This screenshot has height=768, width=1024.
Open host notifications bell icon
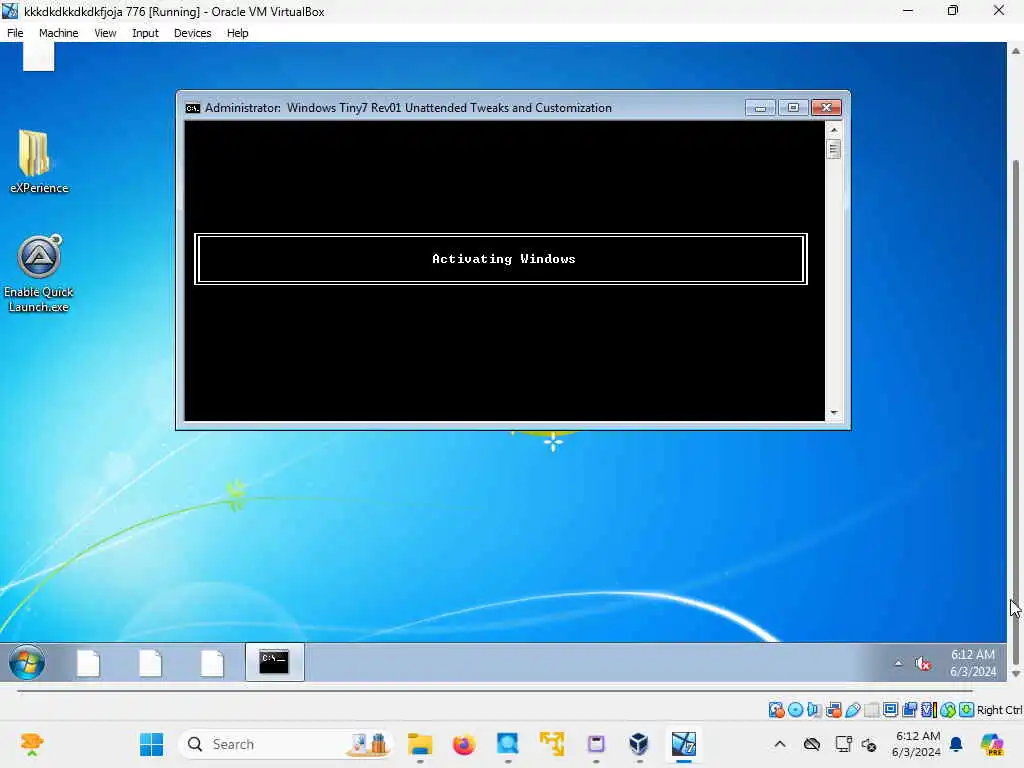pyautogui.click(x=956, y=744)
